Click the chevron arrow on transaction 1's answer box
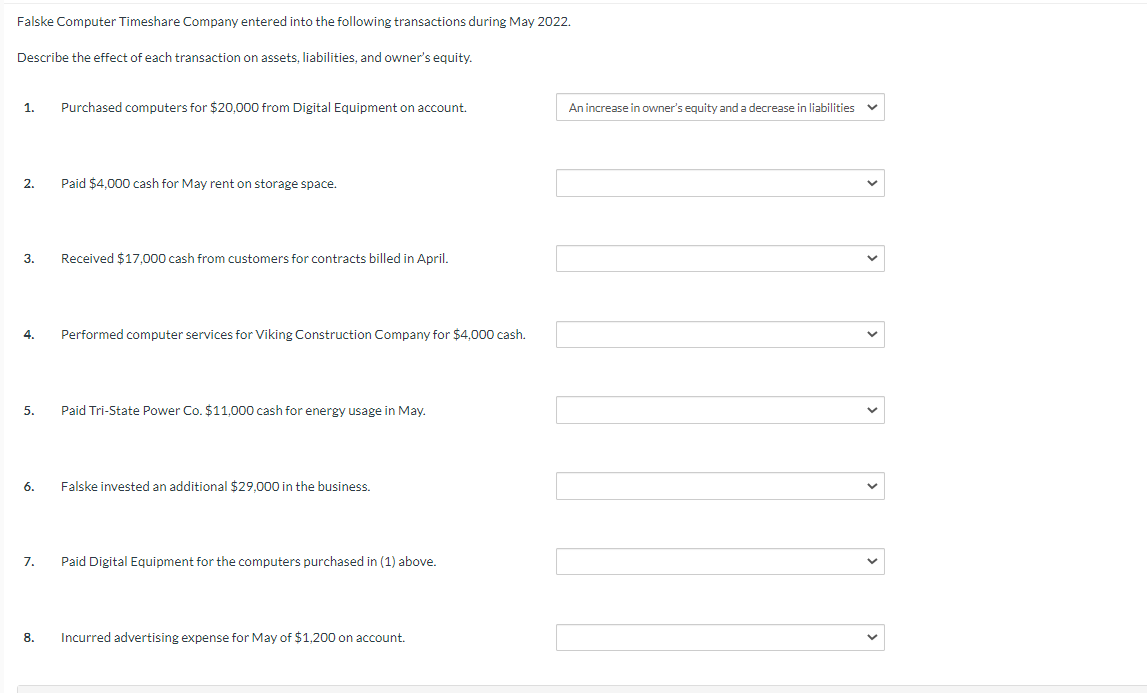 (x=872, y=107)
